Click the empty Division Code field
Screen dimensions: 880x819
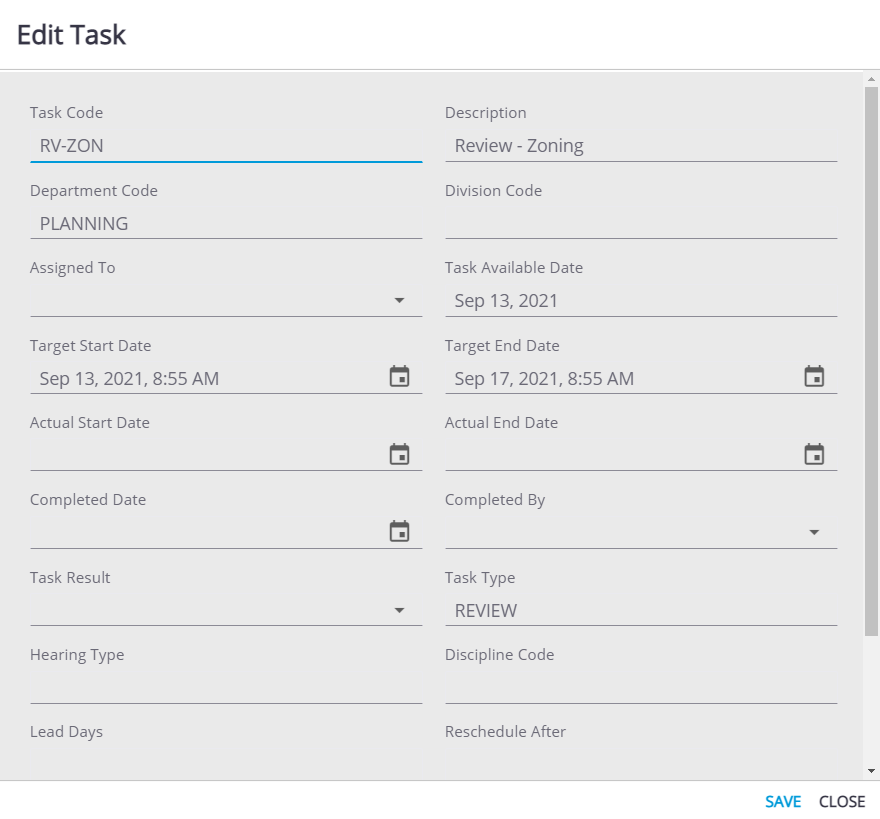point(641,223)
